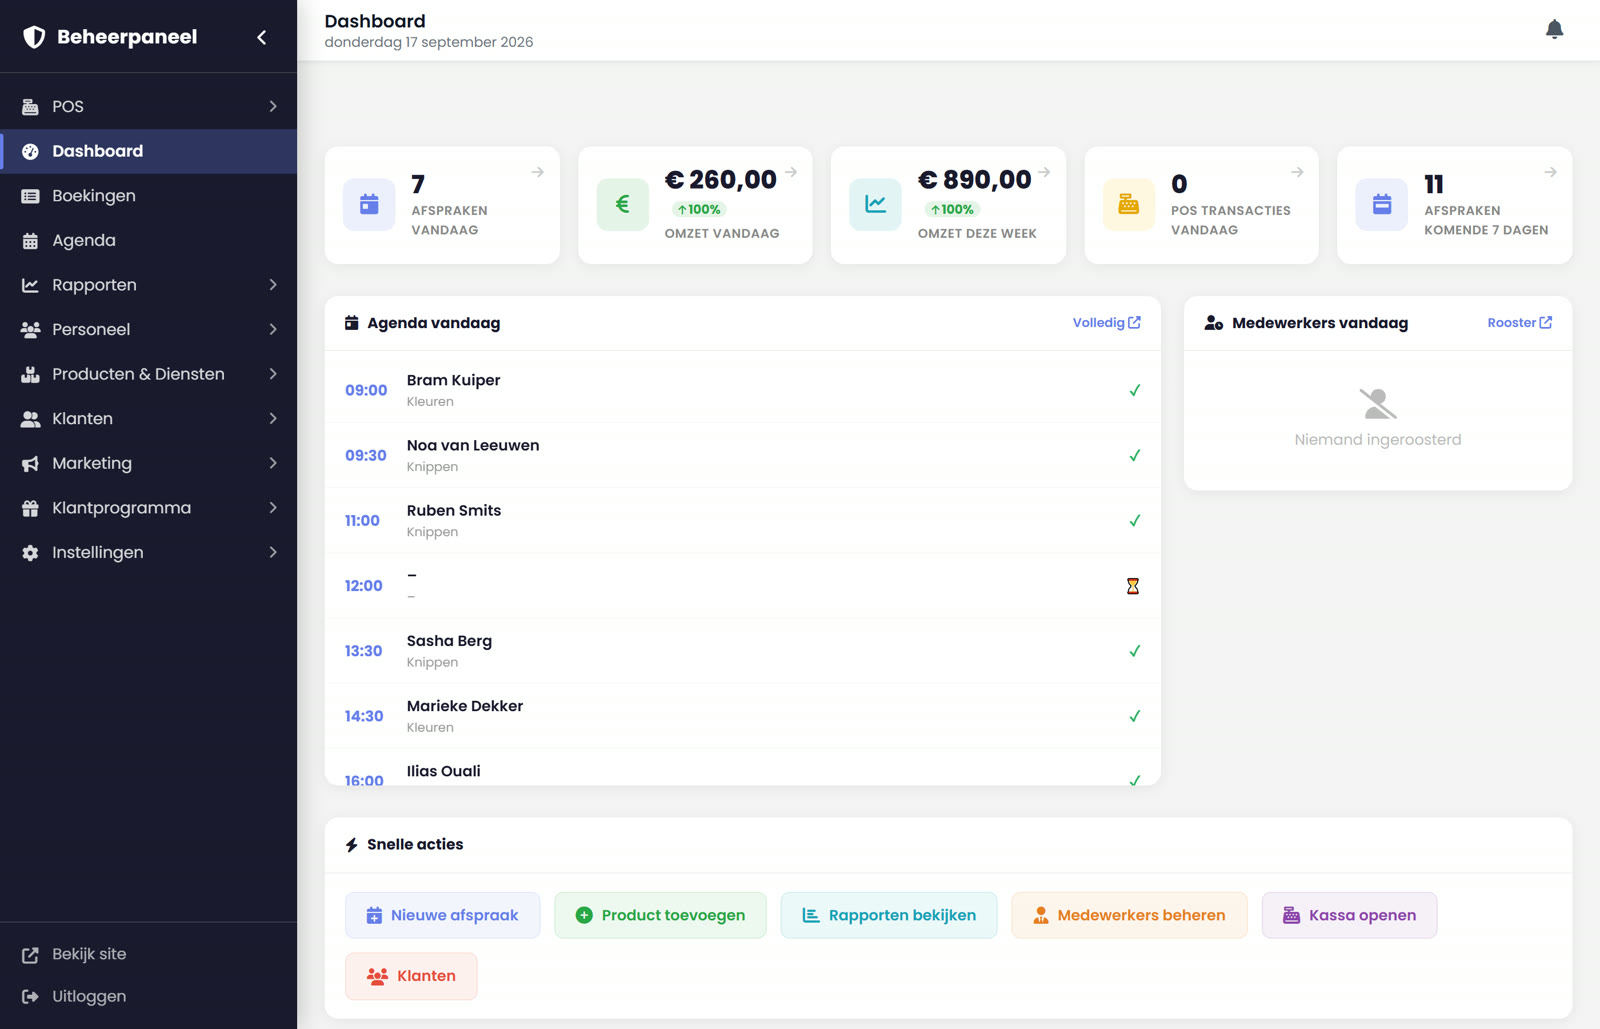This screenshot has height=1029, width=1600.
Task: Select the Noa van Leeuwen appointment row
Action: pos(742,455)
